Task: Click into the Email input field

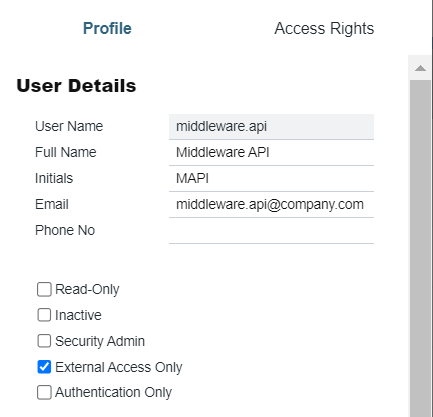Action: (271, 205)
